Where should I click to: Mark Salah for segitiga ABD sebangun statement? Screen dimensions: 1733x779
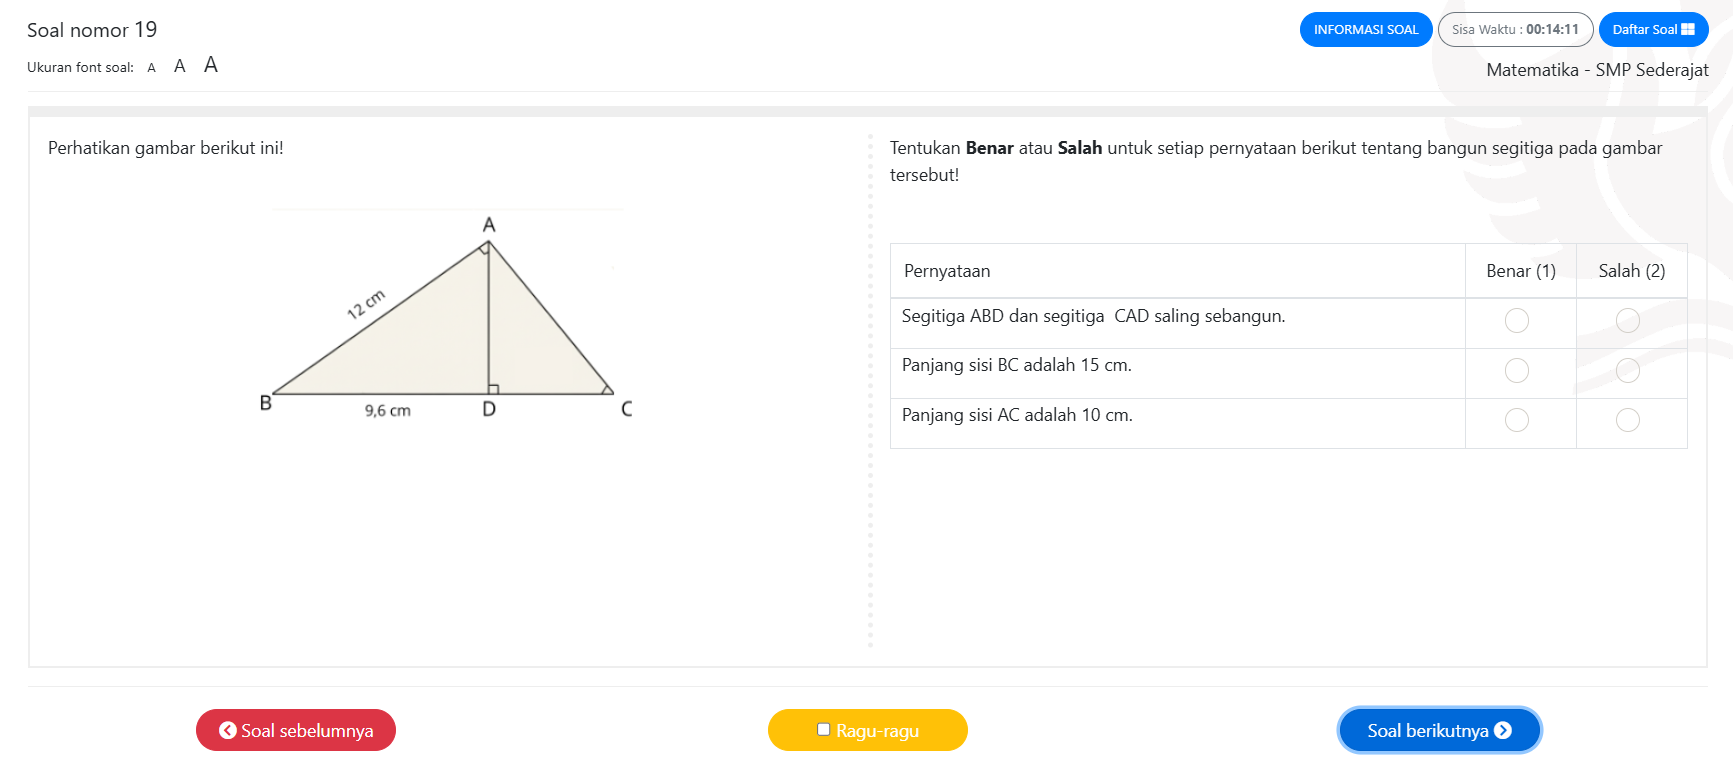[x=1627, y=321]
